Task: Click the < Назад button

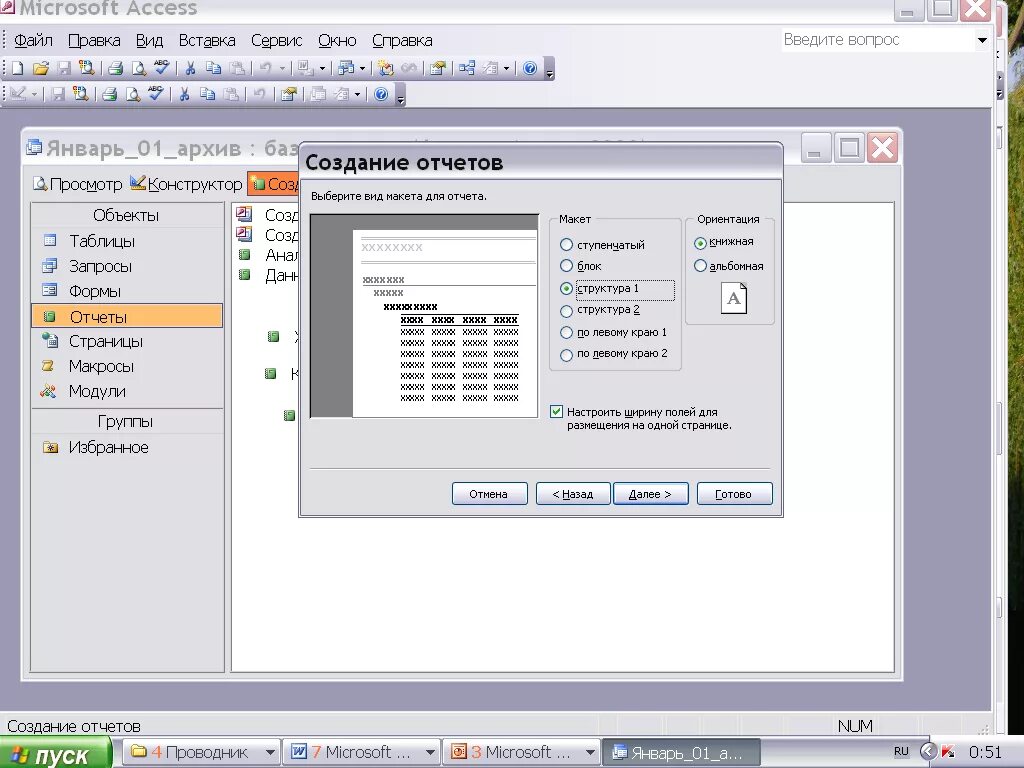Action: (x=573, y=494)
